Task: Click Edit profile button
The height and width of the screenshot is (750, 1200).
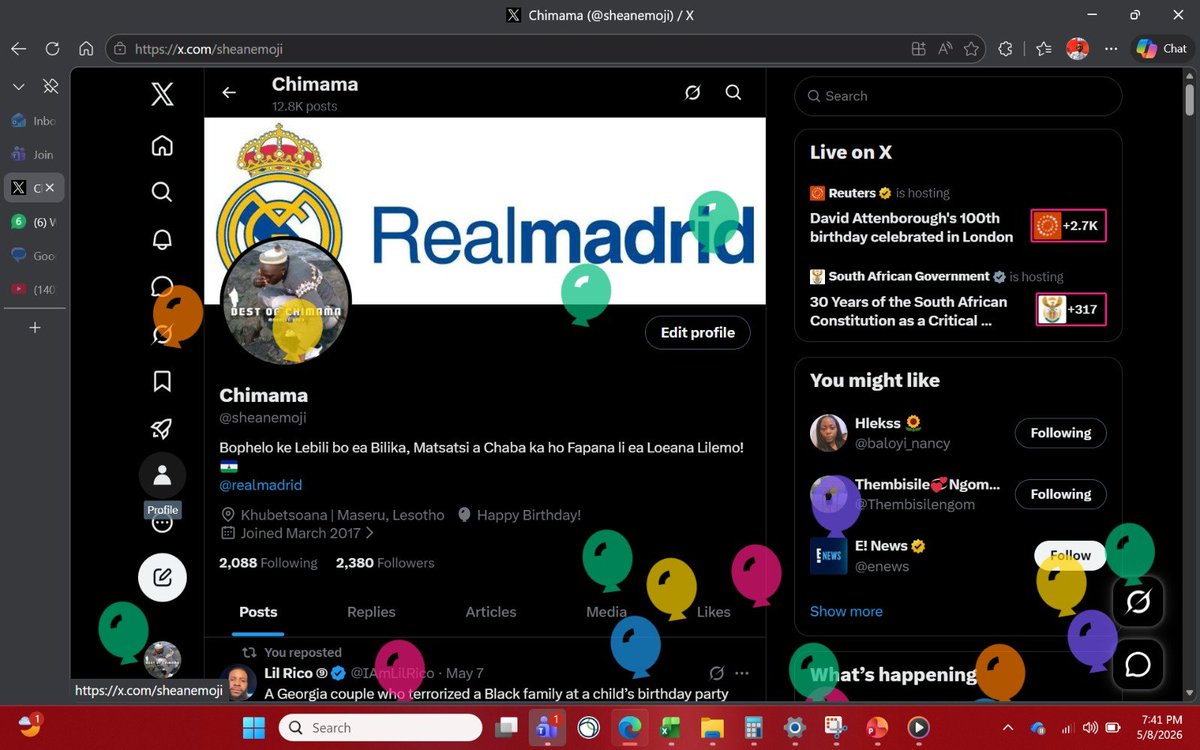Action: (x=698, y=333)
